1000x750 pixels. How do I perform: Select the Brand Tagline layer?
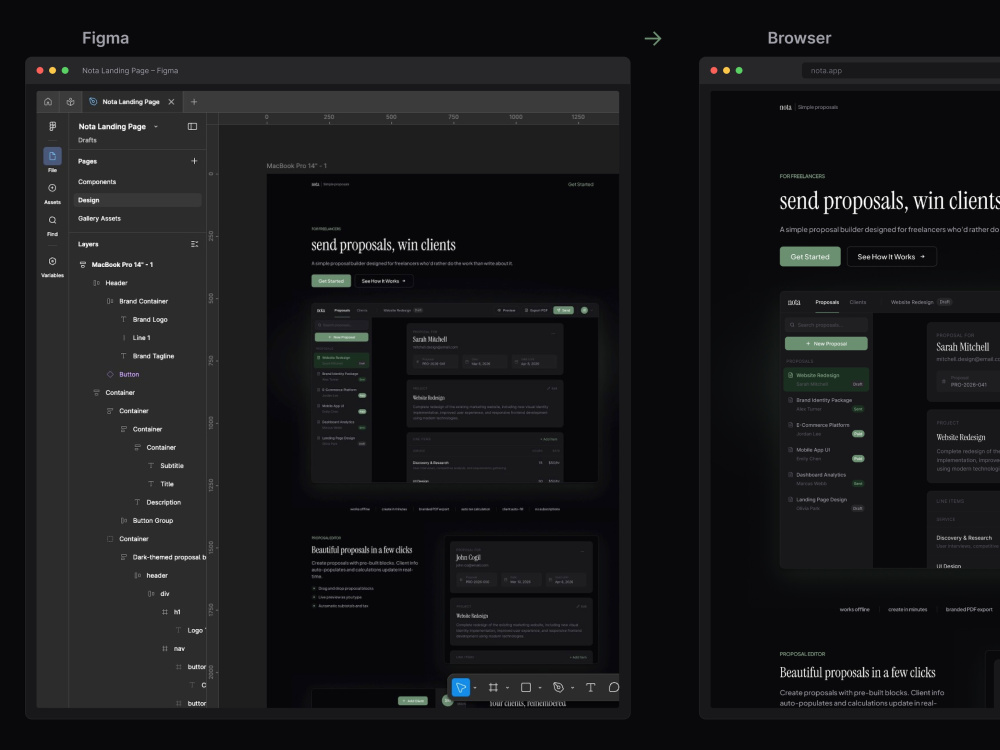pyautogui.click(x=153, y=356)
